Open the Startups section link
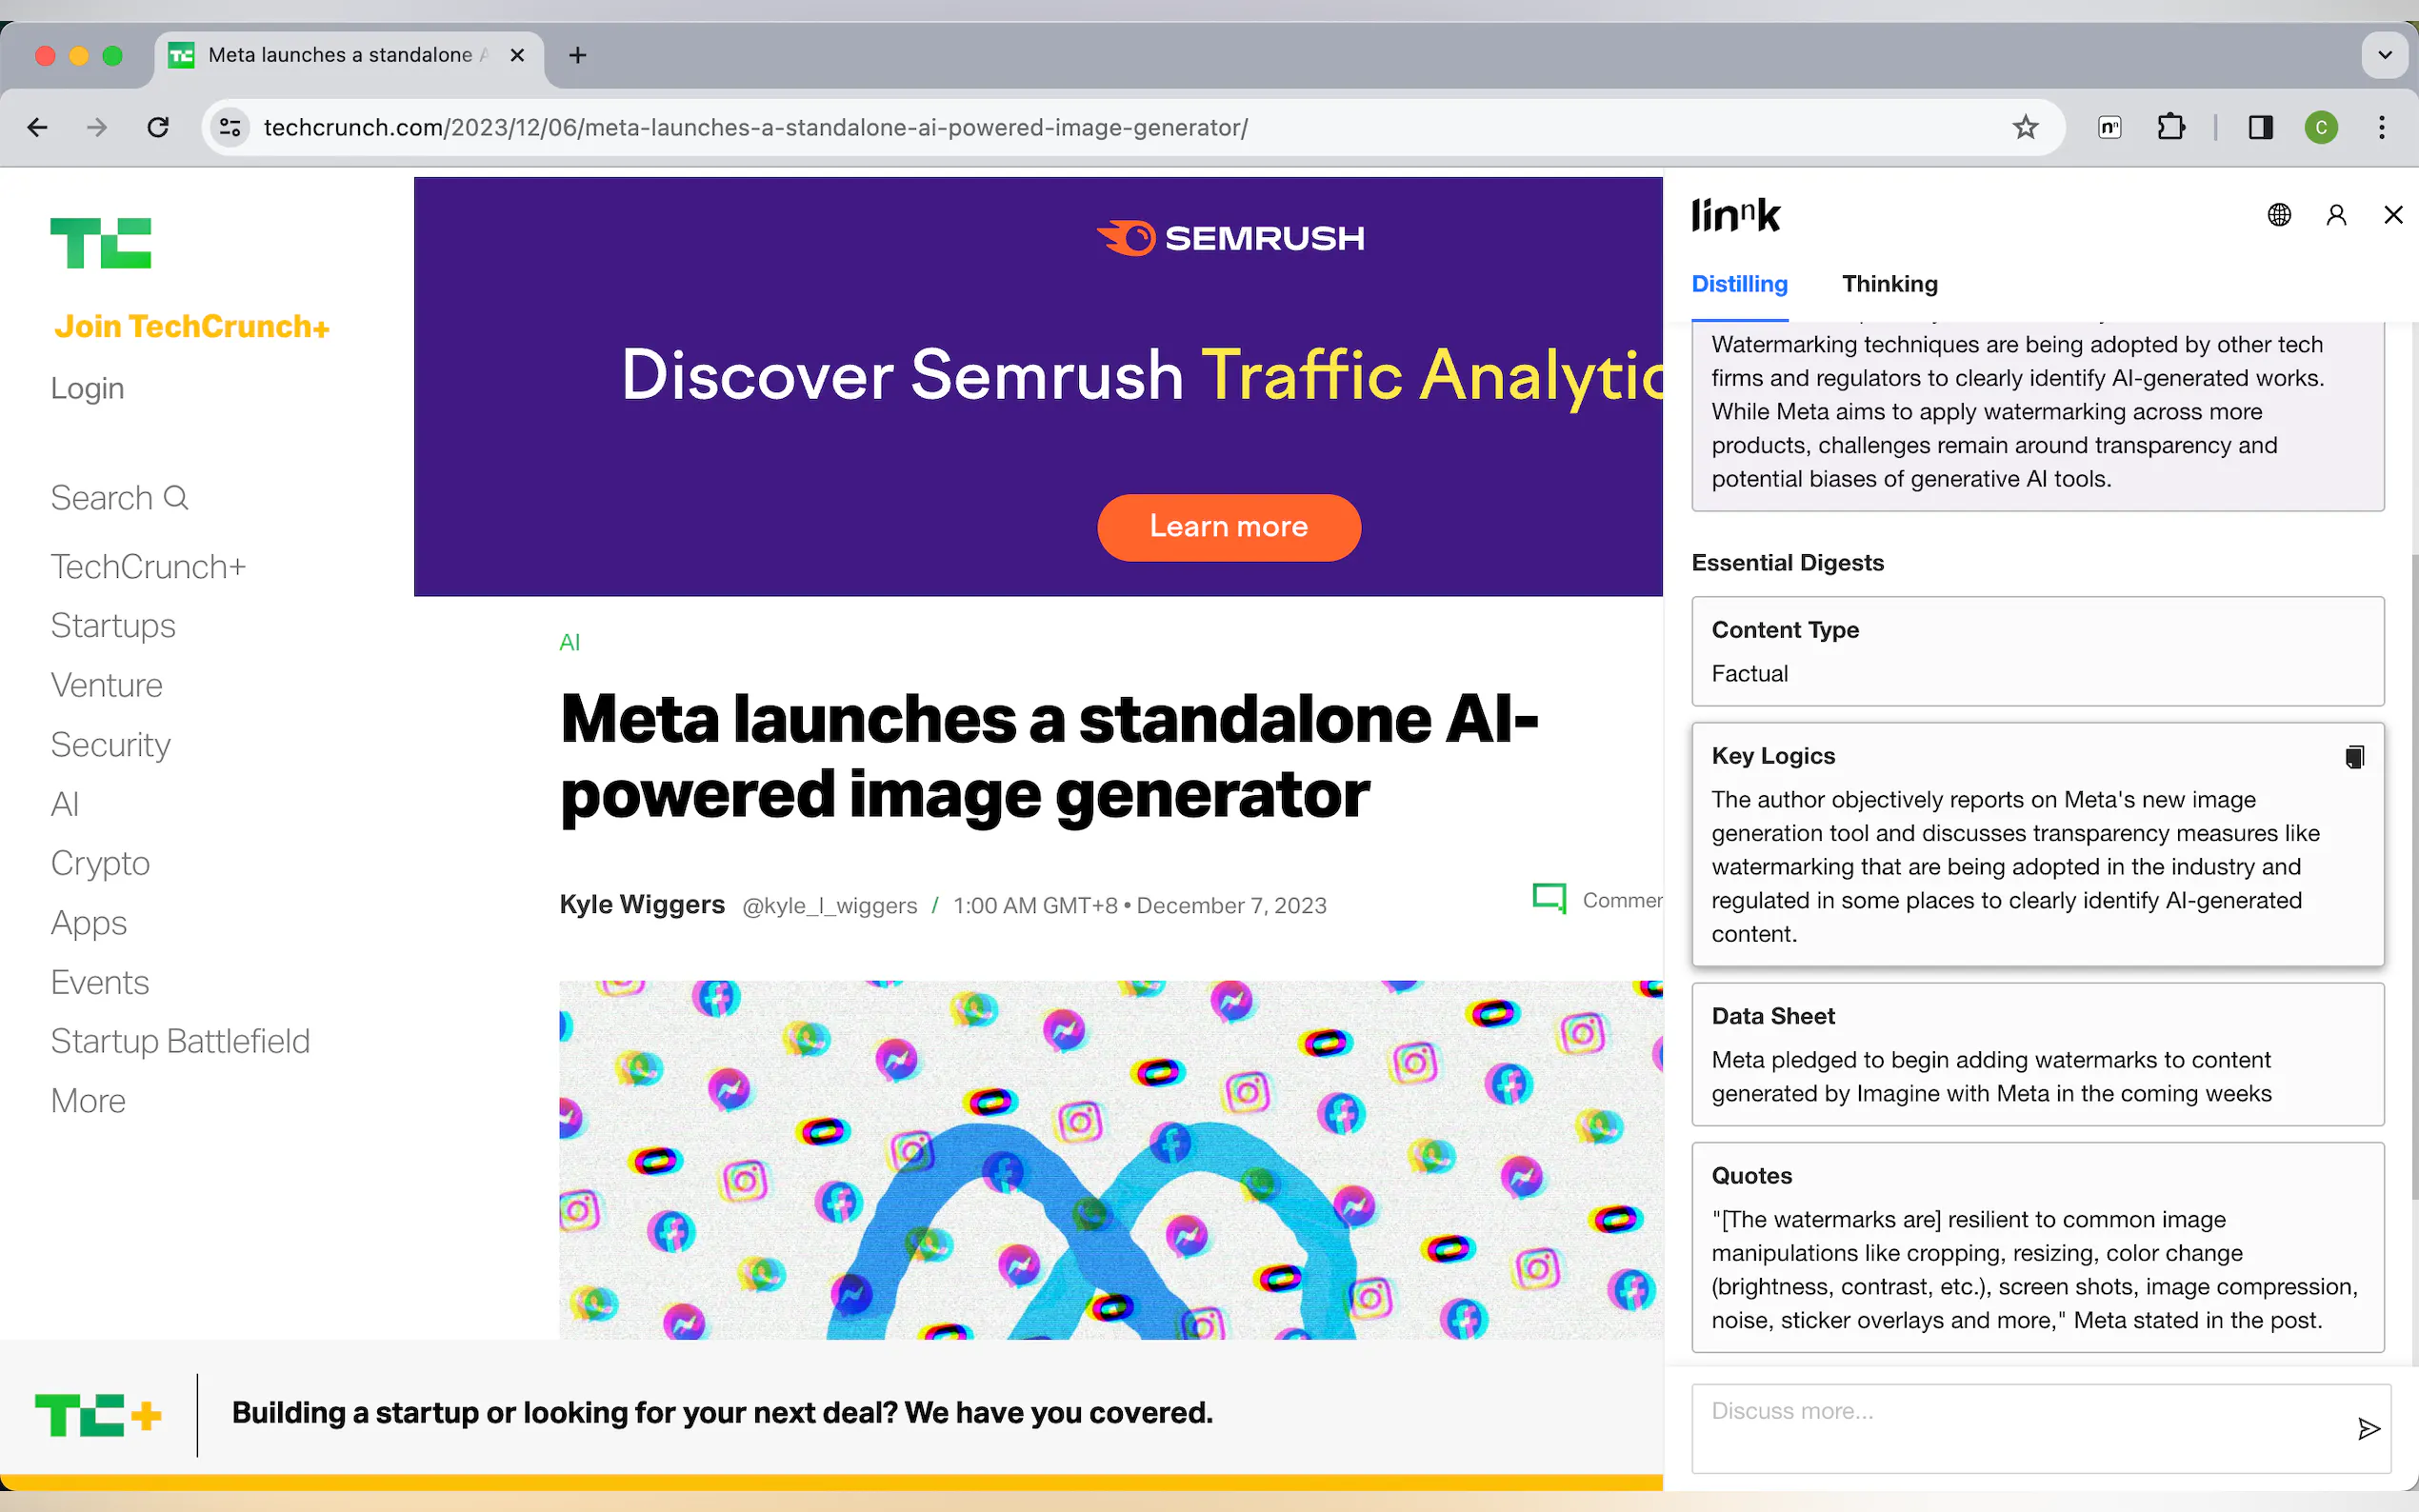This screenshot has height=1512, width=2419. 113,626
